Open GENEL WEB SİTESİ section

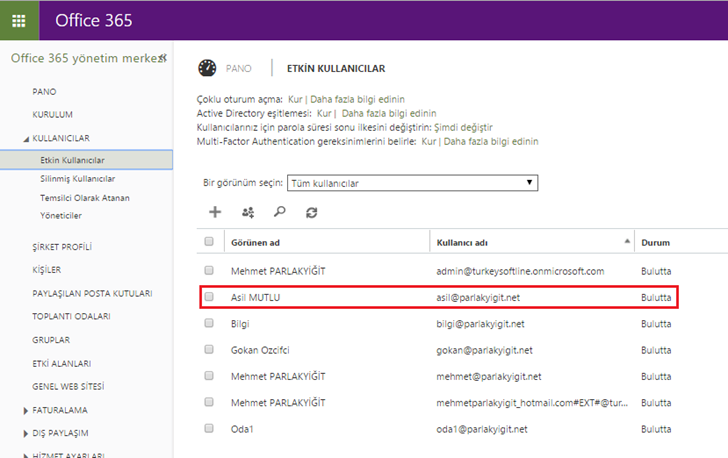[68, 386]
